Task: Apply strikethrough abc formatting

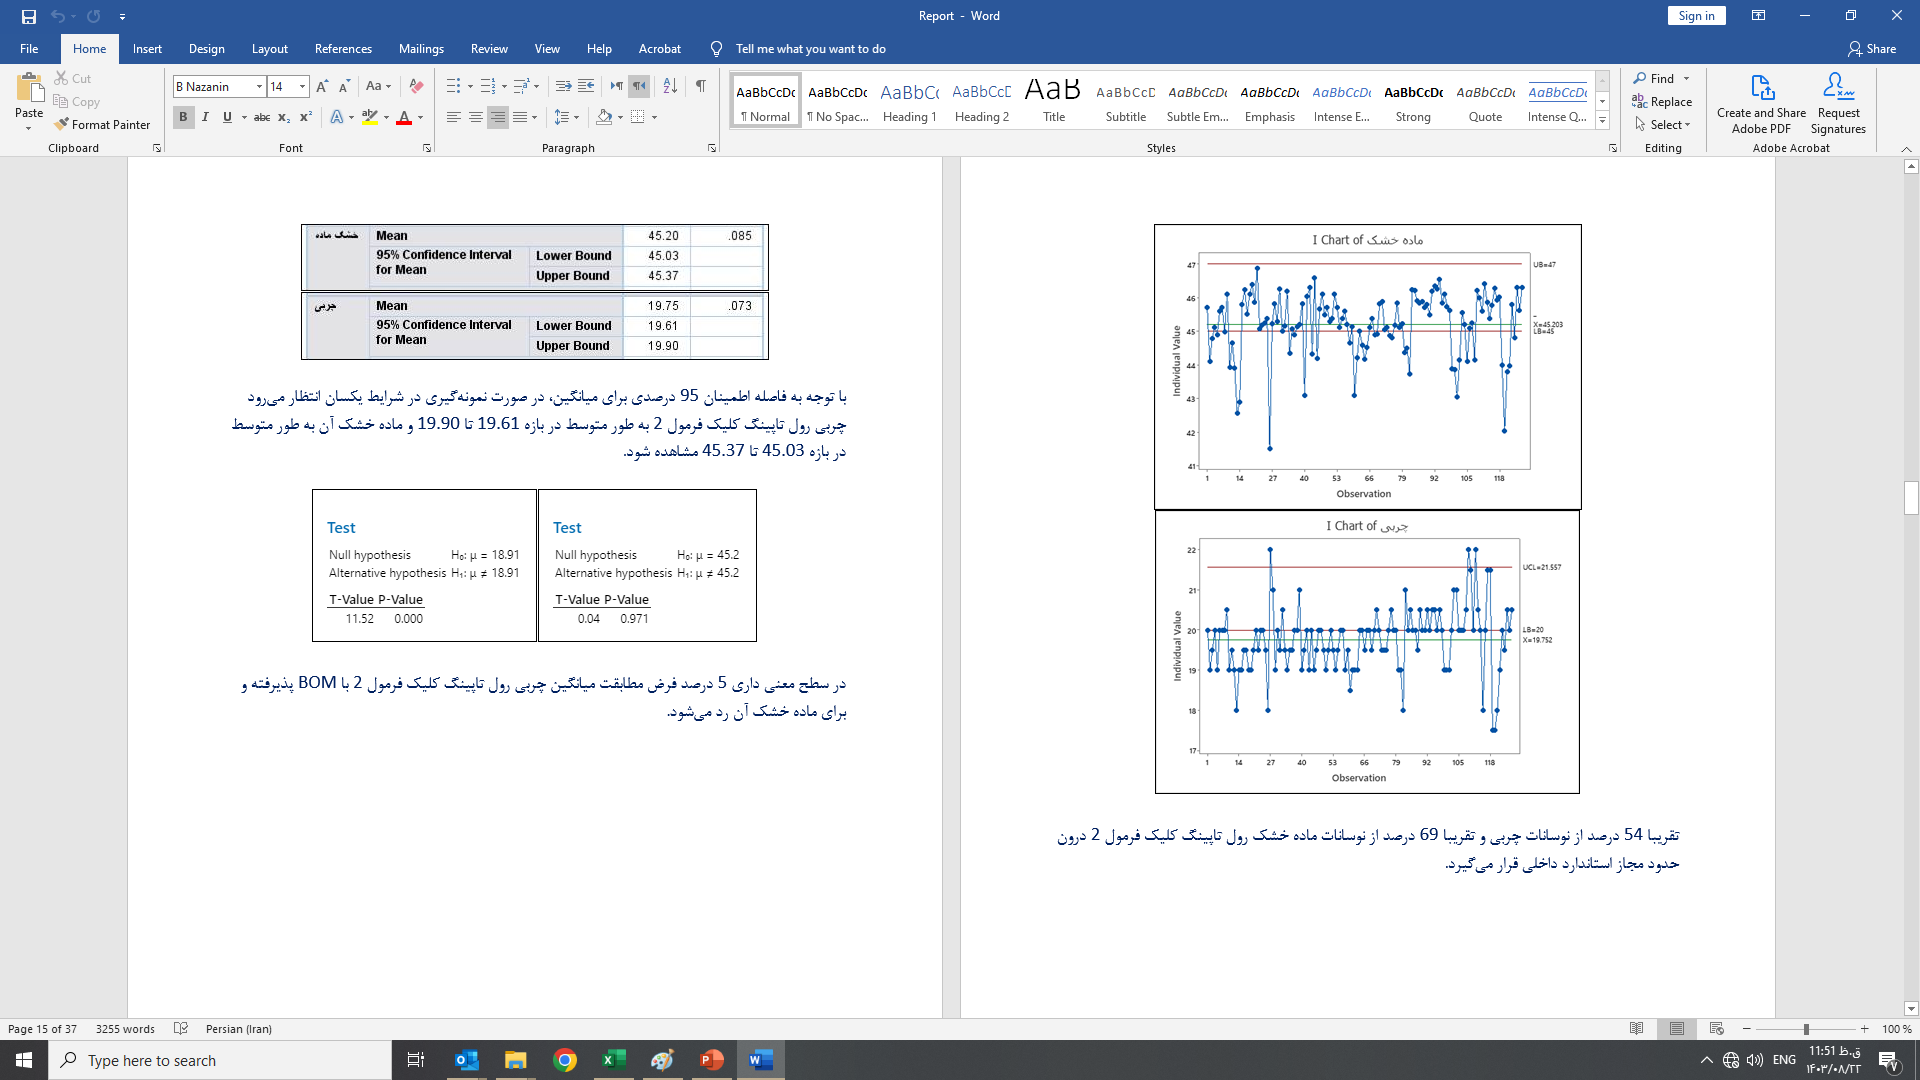Action: [262, 118]
